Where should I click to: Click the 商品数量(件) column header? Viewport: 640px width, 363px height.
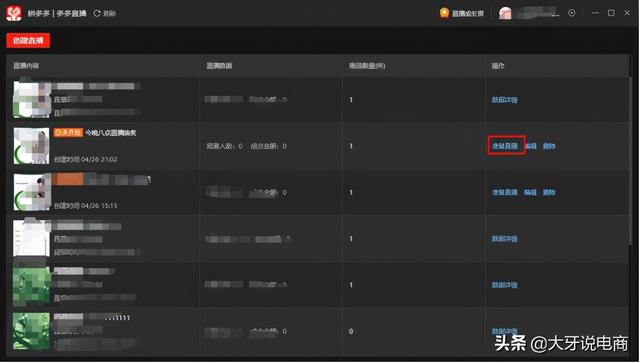point(367,65)
